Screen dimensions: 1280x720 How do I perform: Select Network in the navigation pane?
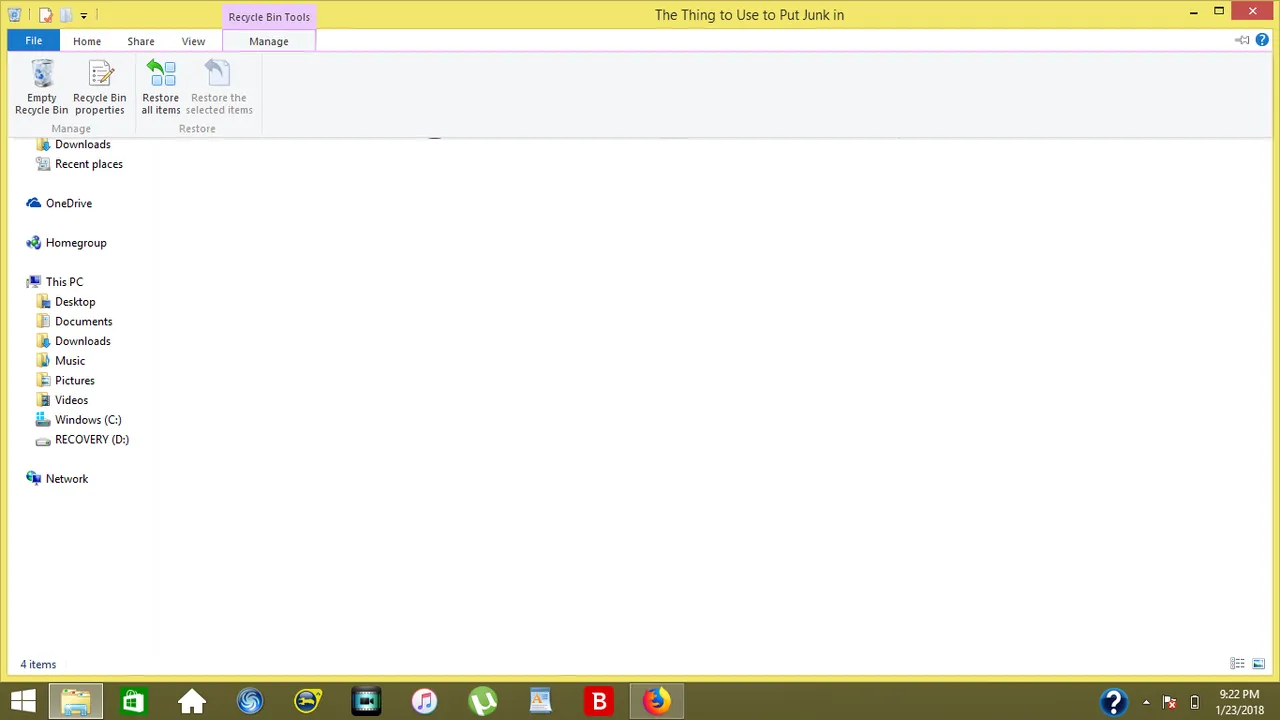pos(67,479)
